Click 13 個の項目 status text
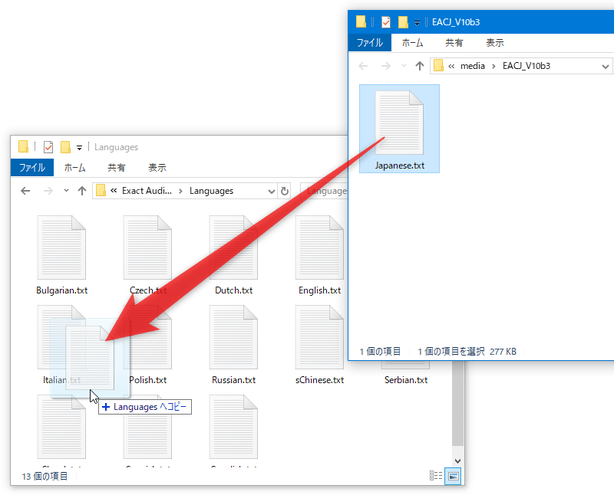The image size is (614, 495). [44, 476]
